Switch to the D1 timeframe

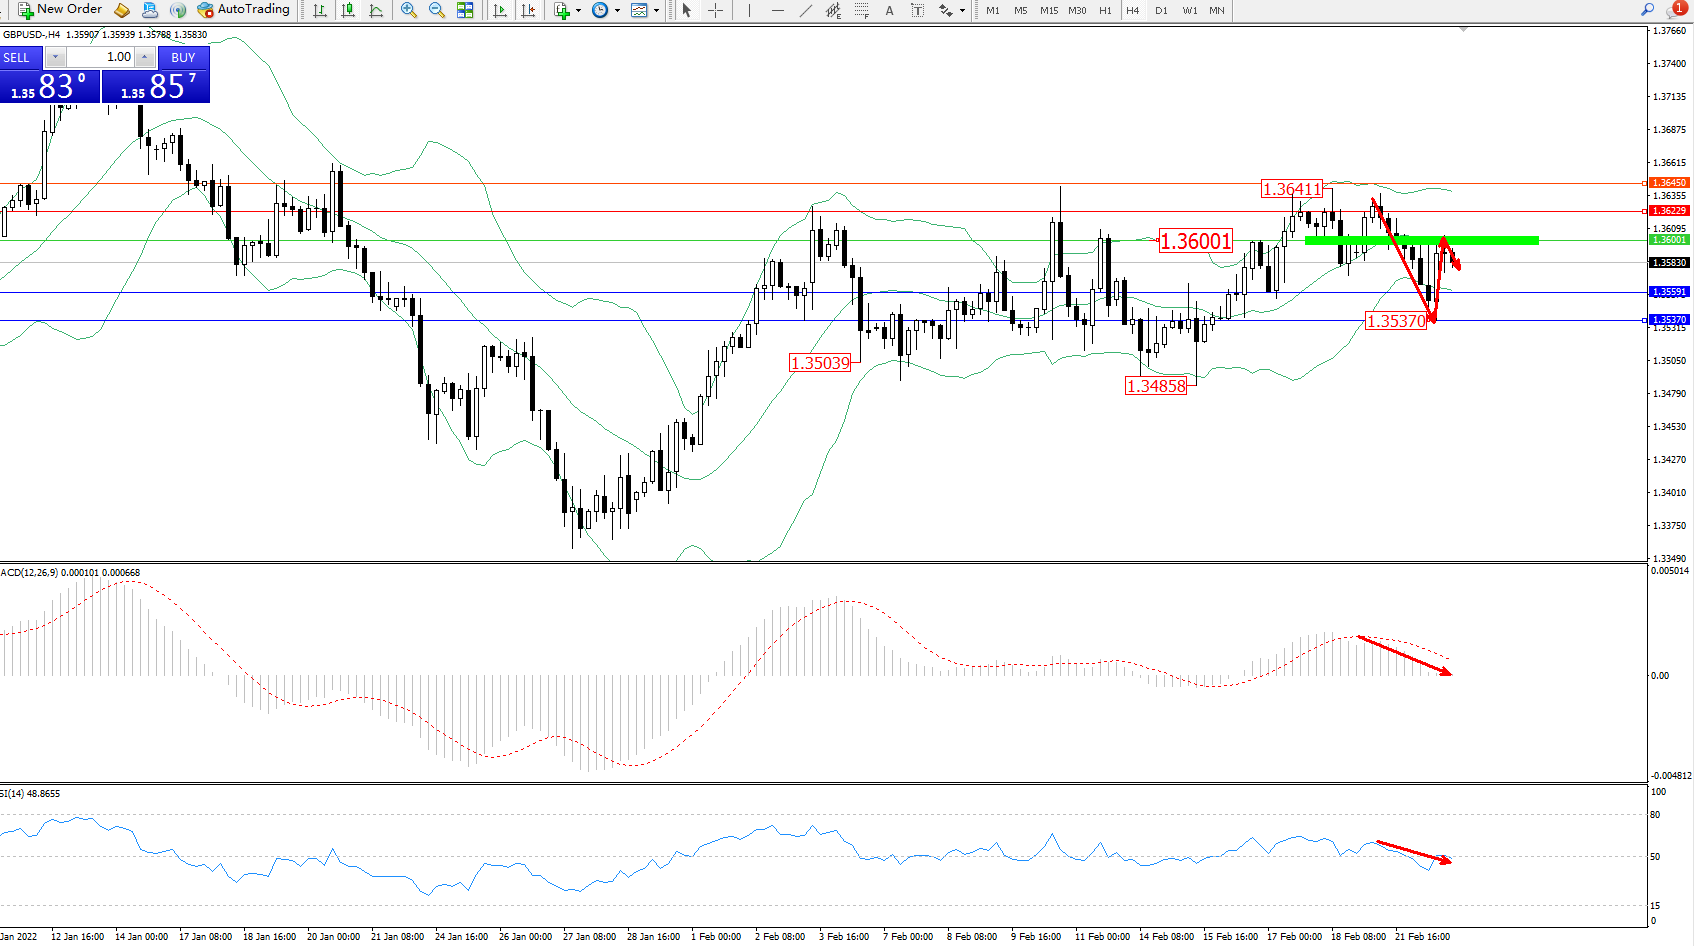coord(1161,10)
